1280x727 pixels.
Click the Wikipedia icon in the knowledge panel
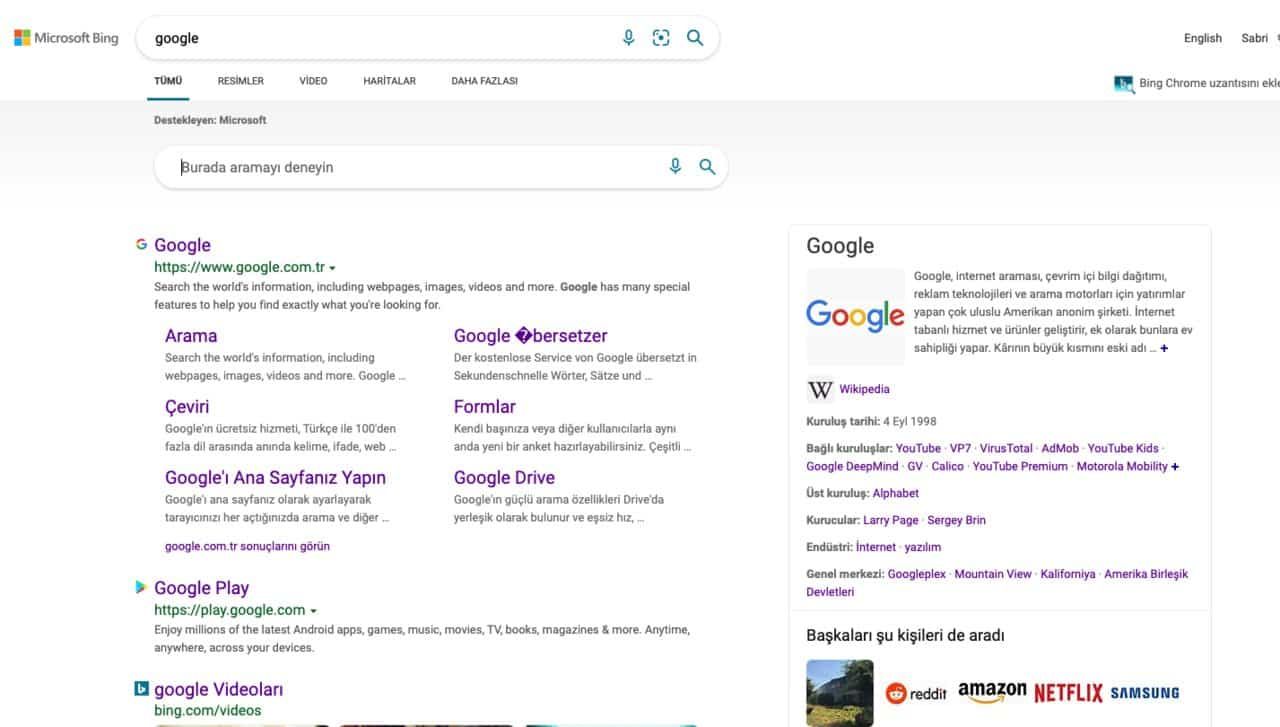(820, 389)
